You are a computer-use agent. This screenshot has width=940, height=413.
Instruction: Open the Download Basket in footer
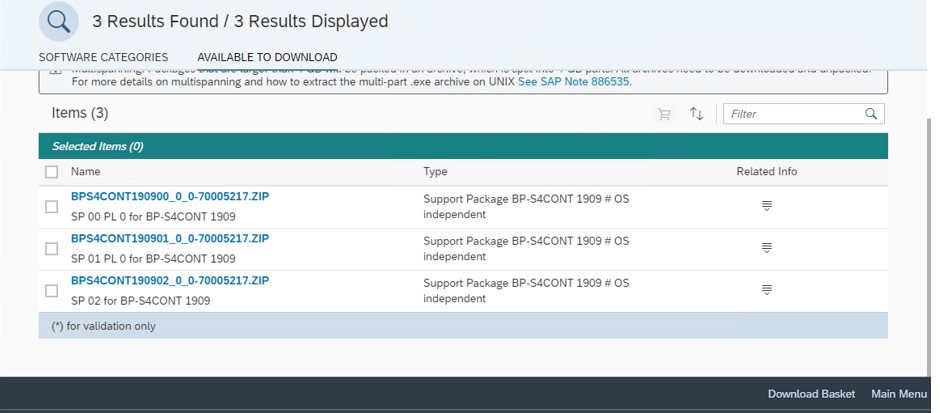point(811,394)
